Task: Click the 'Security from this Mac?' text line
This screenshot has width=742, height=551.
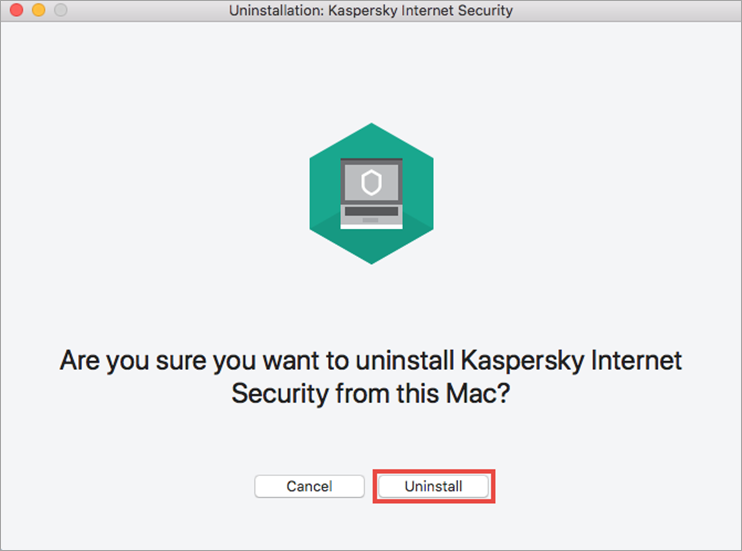Action: [x=371, y=393]
